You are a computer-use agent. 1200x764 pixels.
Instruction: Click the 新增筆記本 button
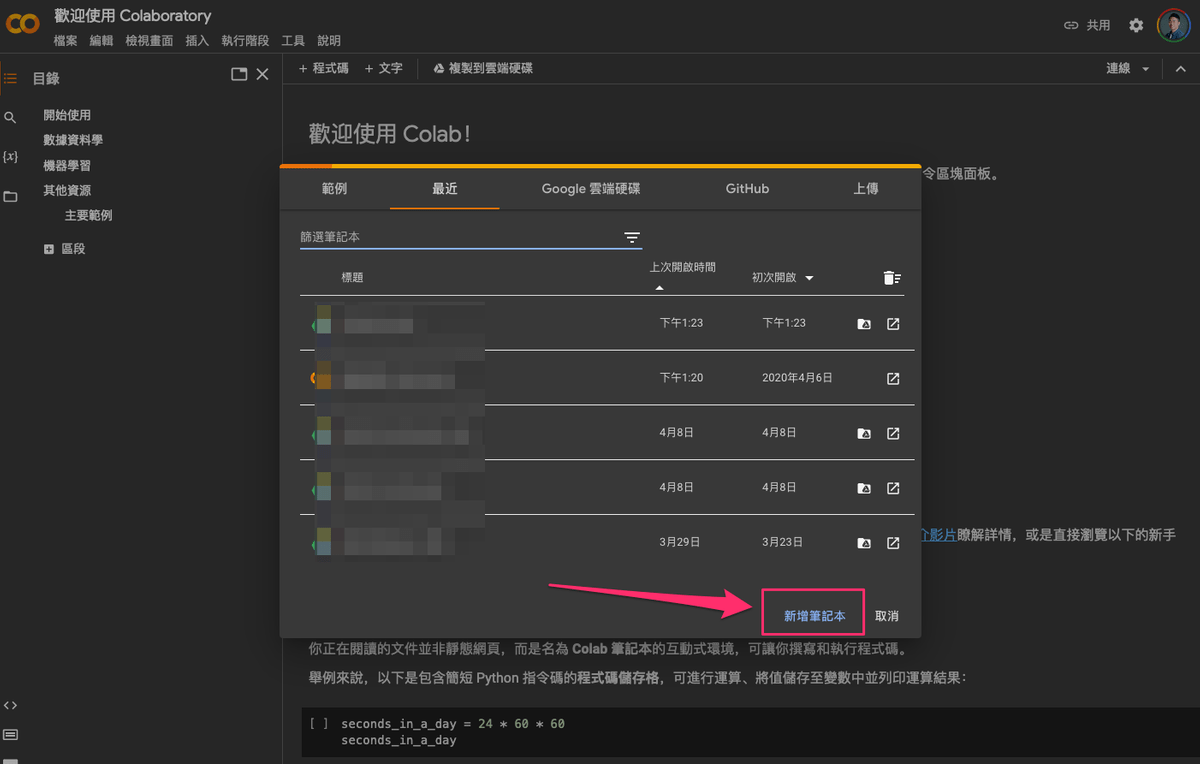815,616
